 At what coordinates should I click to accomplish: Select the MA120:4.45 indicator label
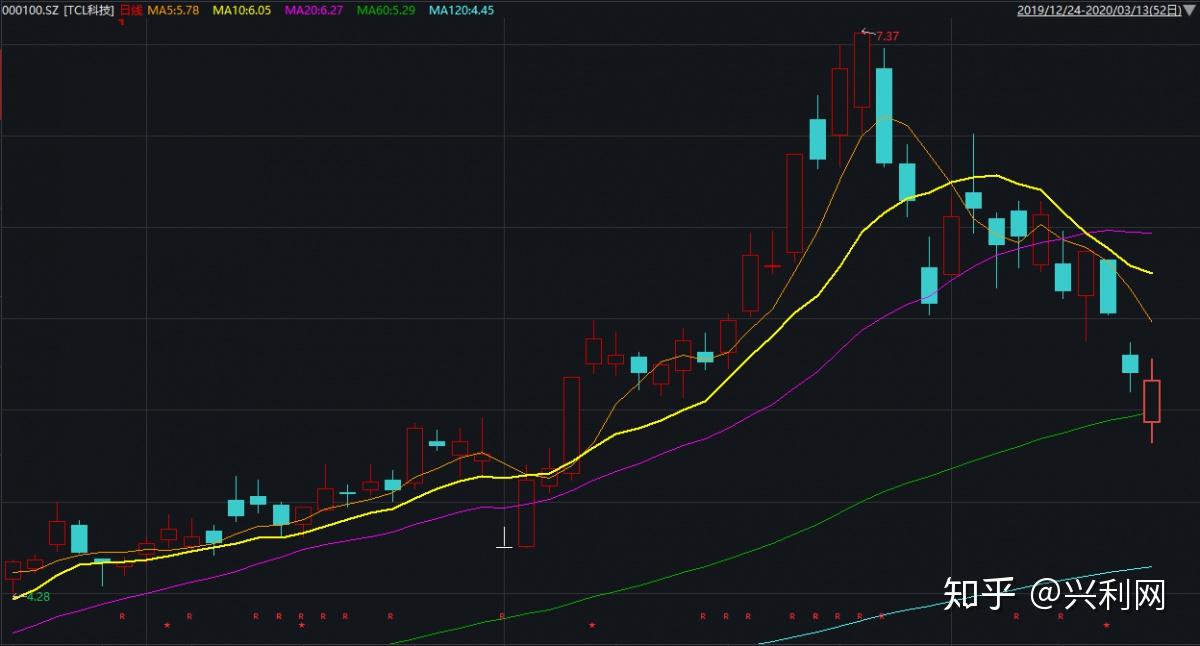coord(461,10)
